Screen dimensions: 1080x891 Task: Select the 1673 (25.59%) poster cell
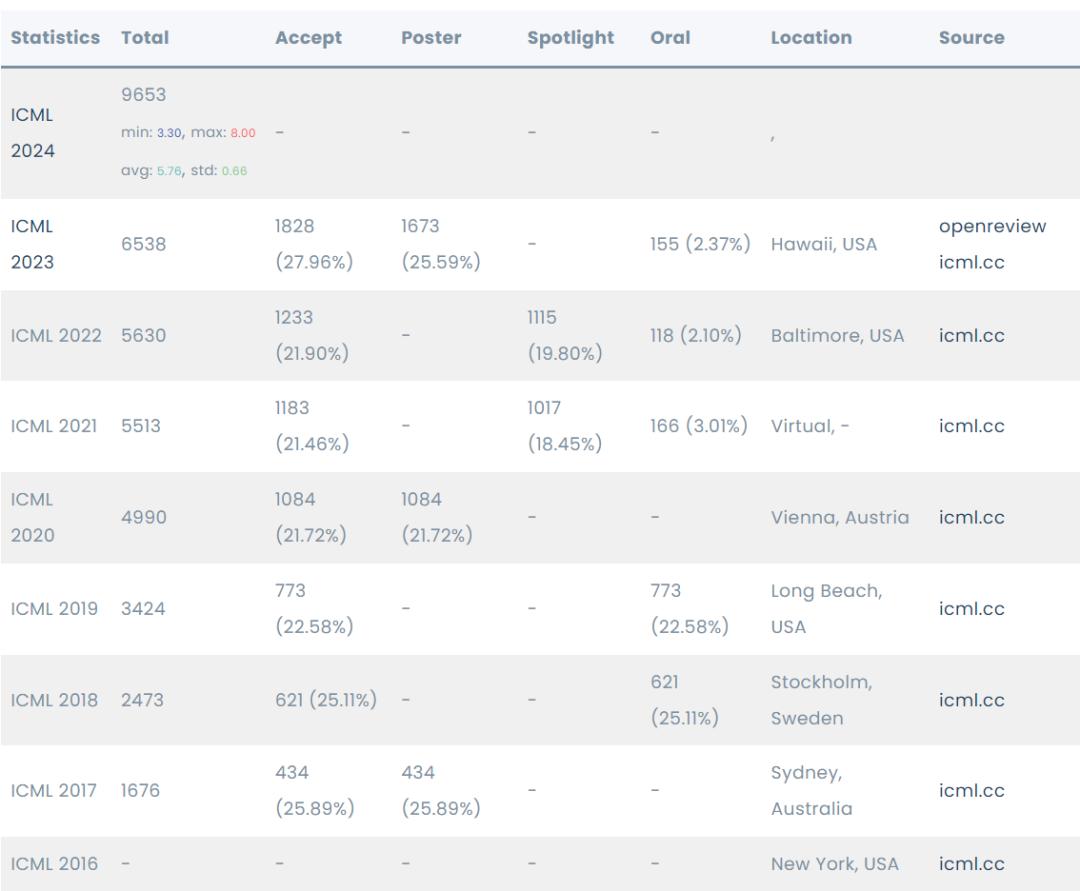pos(441,244)
